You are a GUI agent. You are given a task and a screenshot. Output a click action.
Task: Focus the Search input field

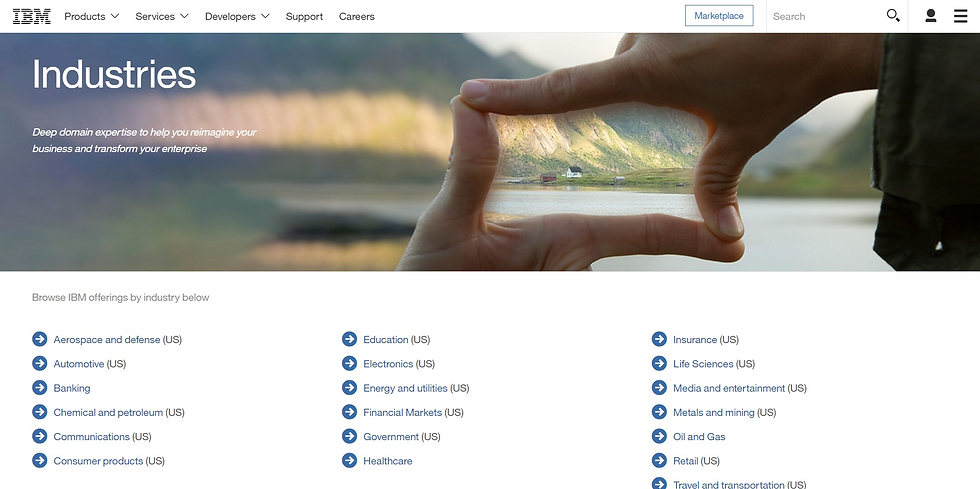pyautogui.click(x=825, y=16)
